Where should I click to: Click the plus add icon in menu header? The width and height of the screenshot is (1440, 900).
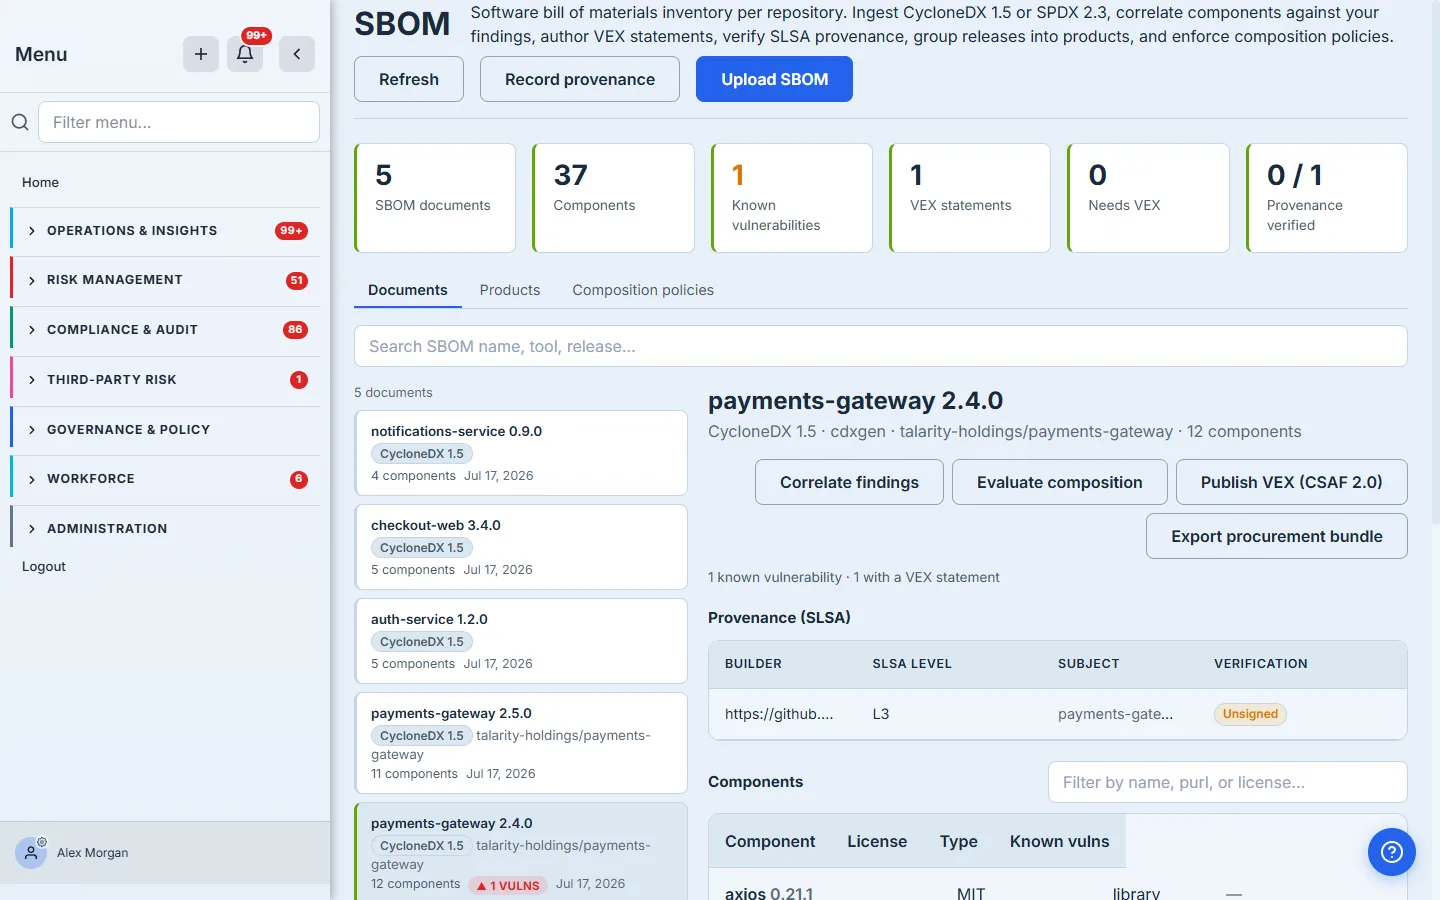(201, 54)
